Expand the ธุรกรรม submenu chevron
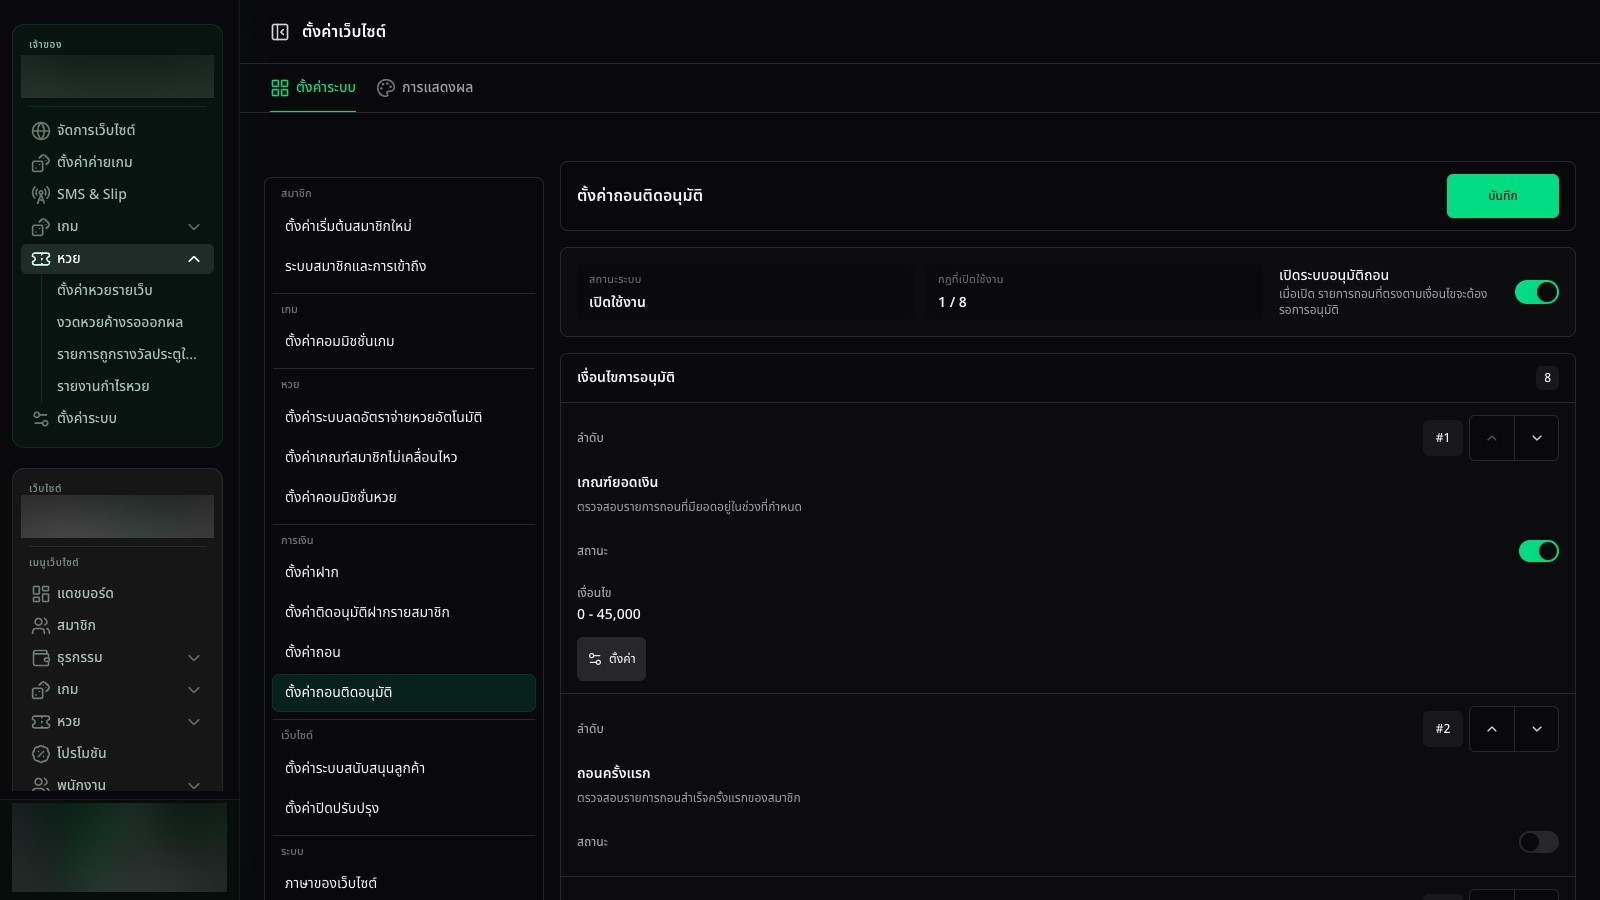The height and width of the screenshot is (900, 1600). point(194,658)
